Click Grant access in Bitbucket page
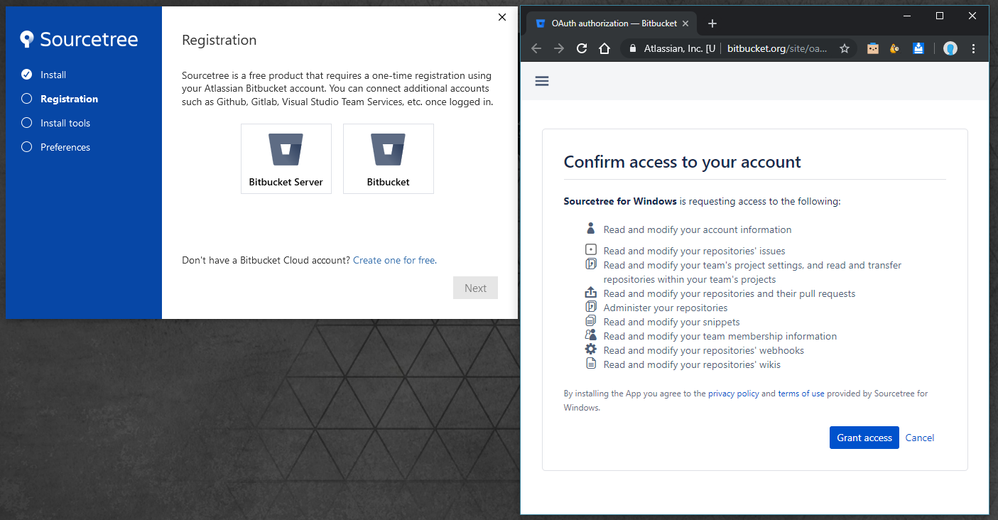 click(x=864, y=437)
